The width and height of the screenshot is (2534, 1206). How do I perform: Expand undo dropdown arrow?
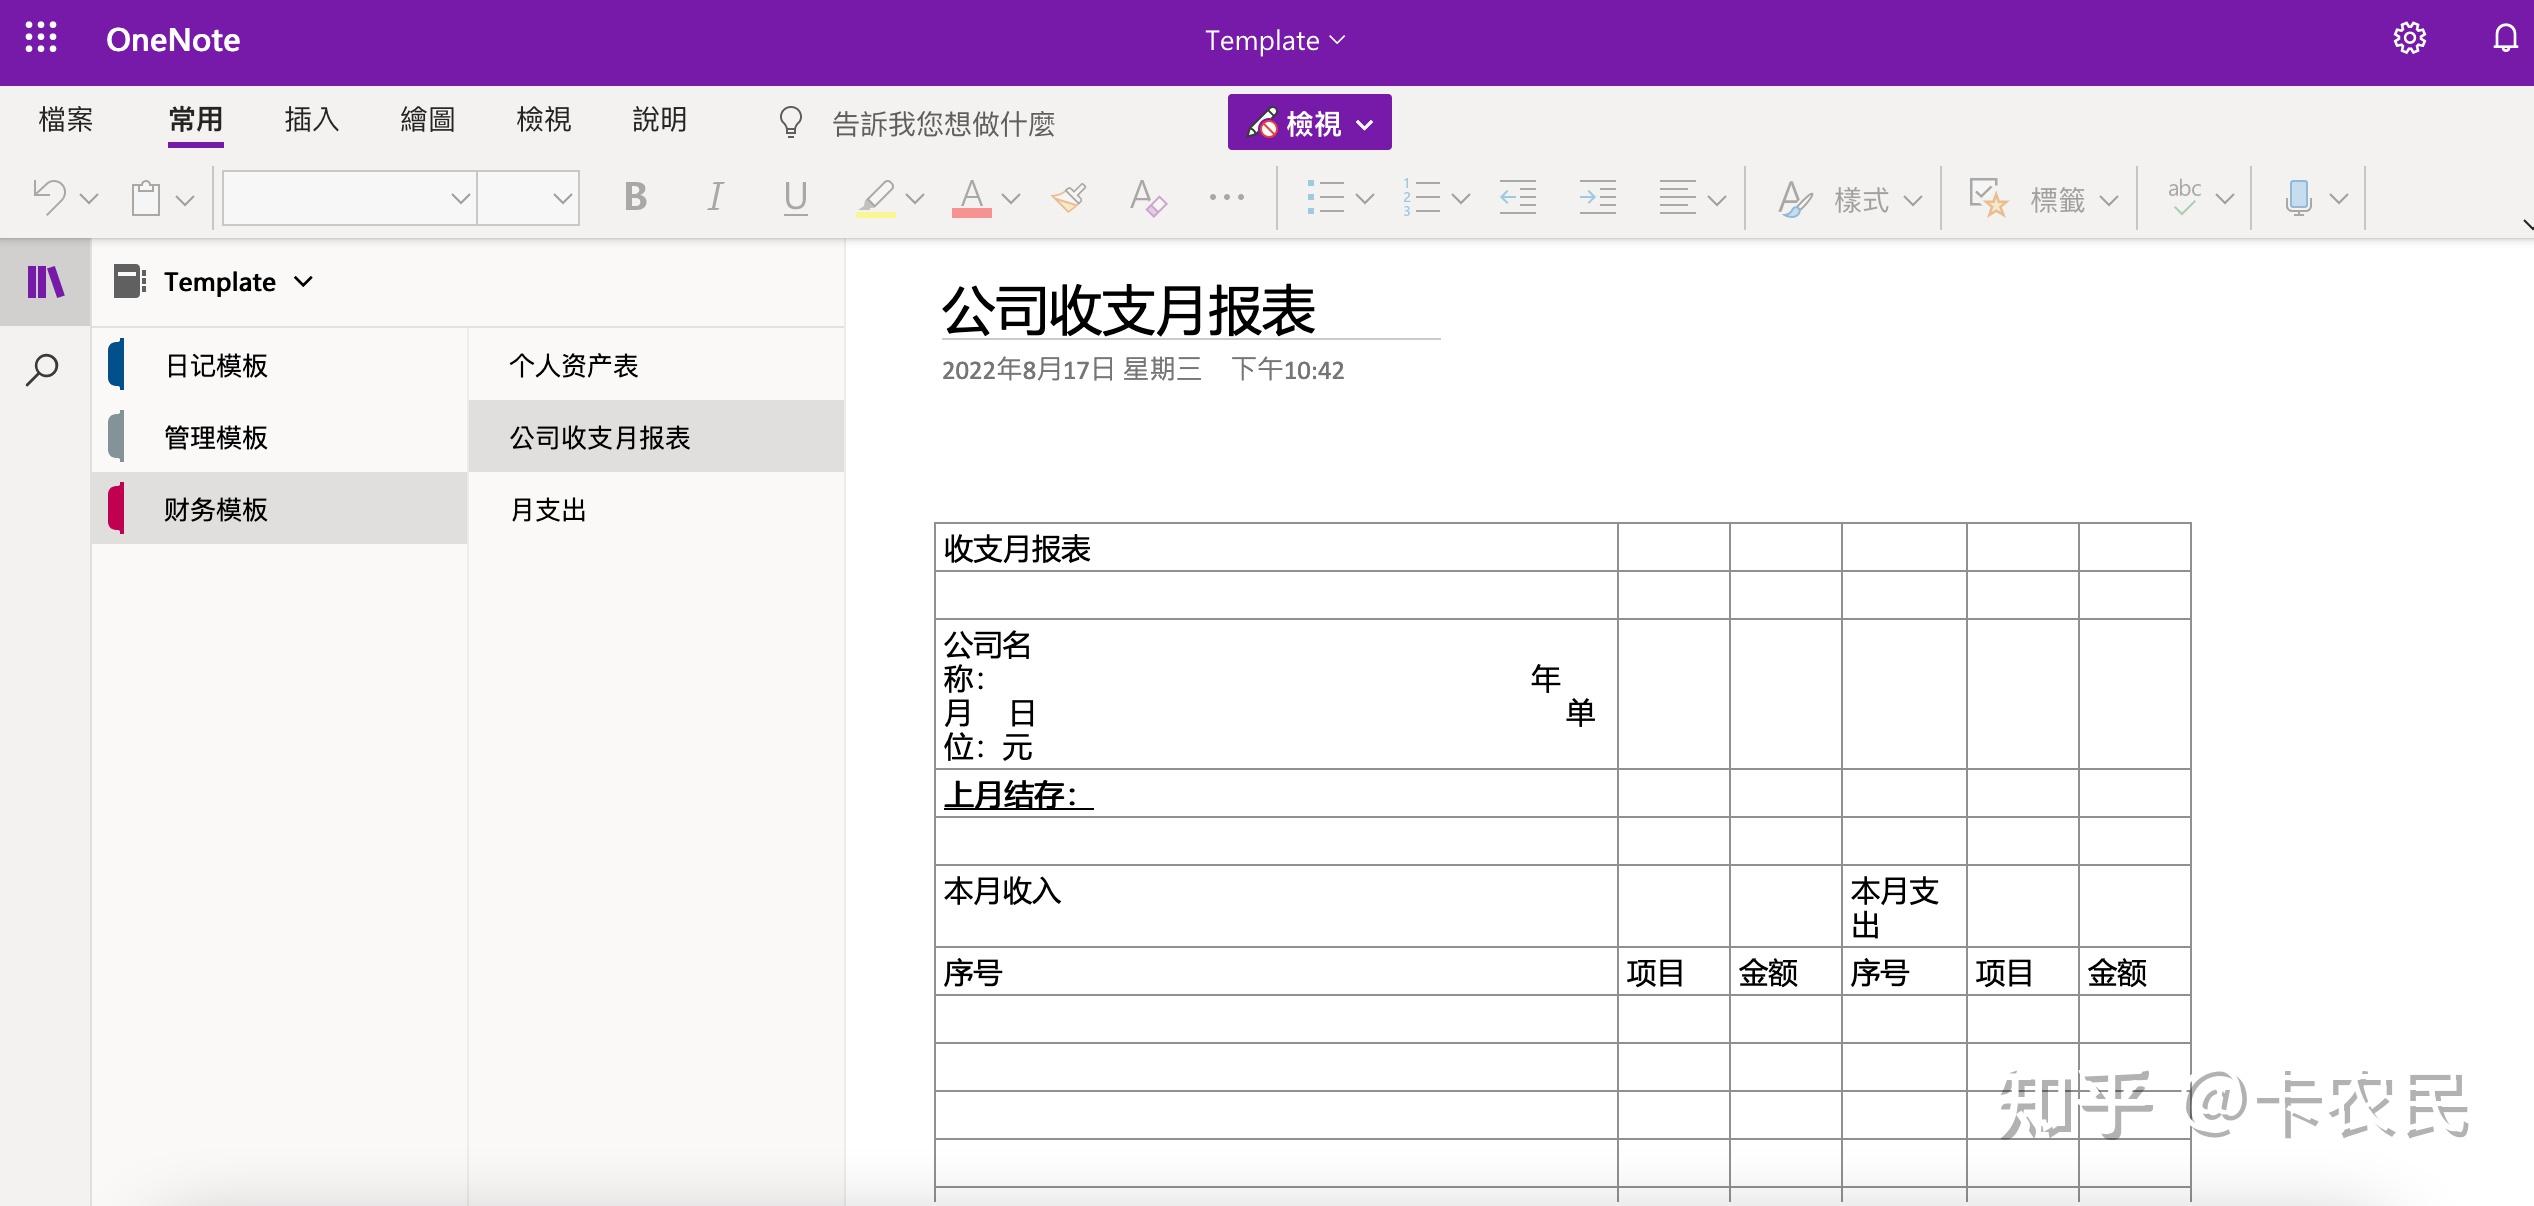click(x=89, y=199)
